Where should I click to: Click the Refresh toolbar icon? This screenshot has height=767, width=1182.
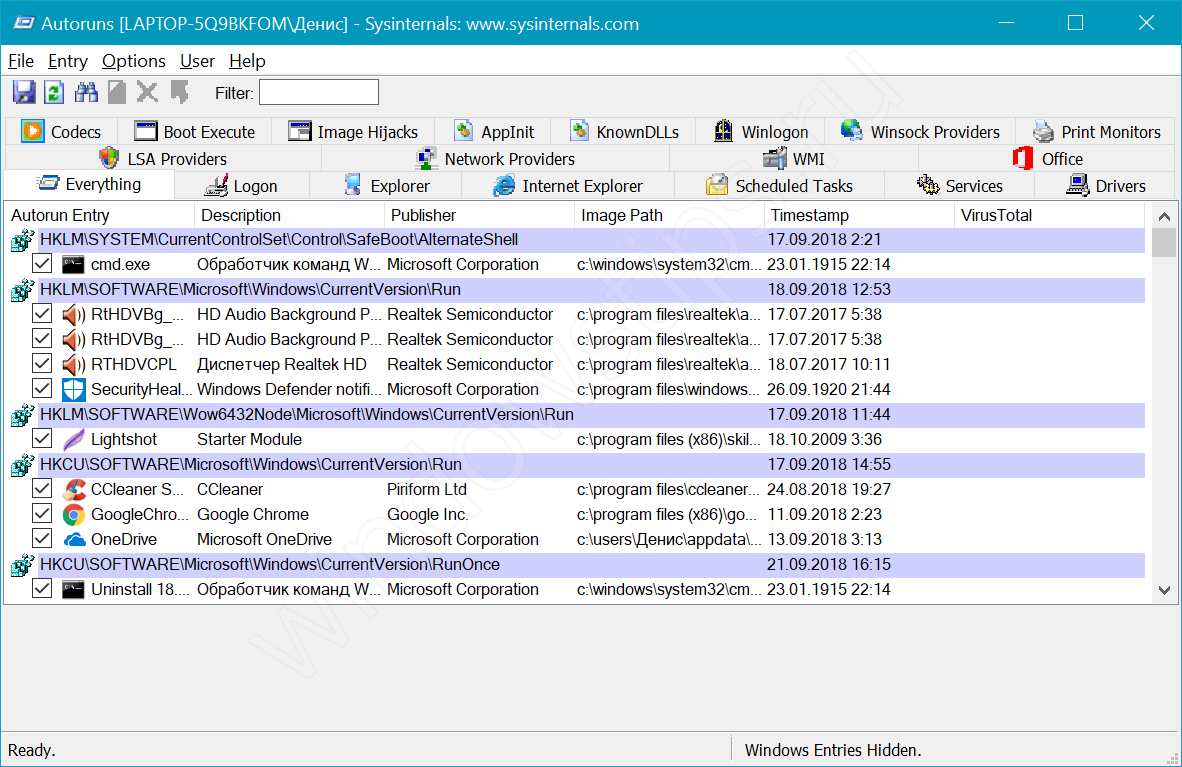point(54,93)
